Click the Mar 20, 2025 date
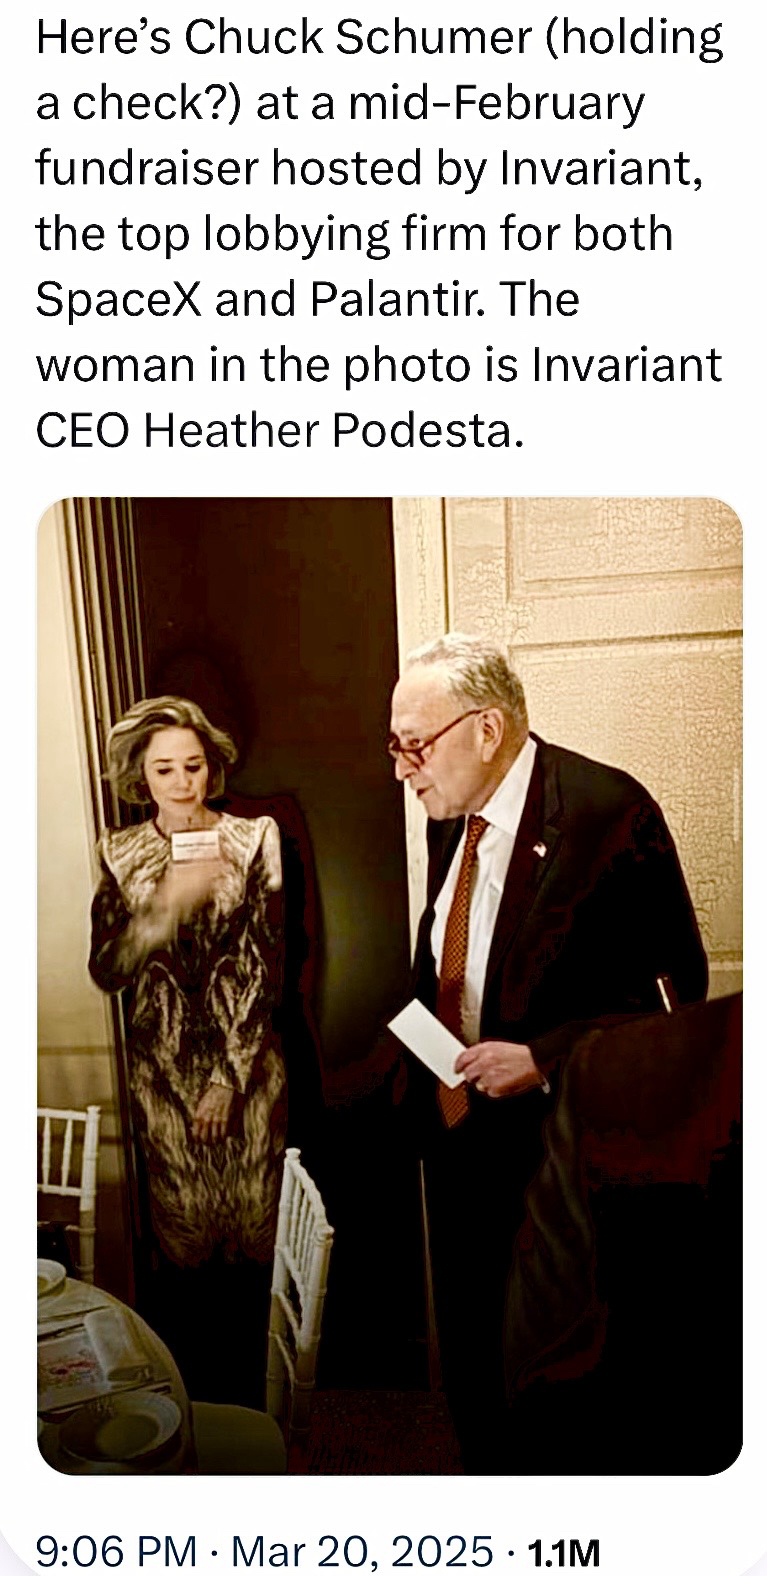This screenshot has height=1576, width=767. pyautogui.click(x=362, y=1551)
